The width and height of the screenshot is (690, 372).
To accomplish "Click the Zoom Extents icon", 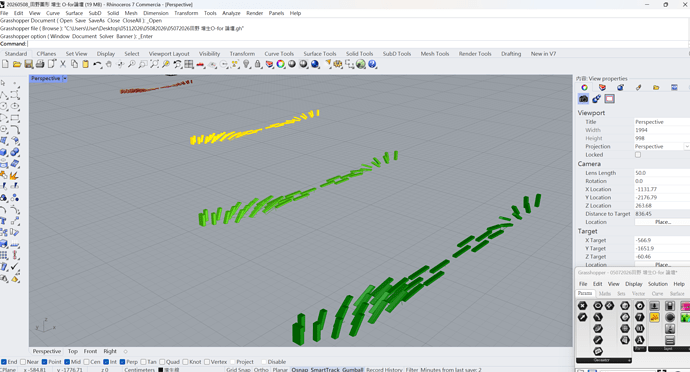I will [154, 64].
